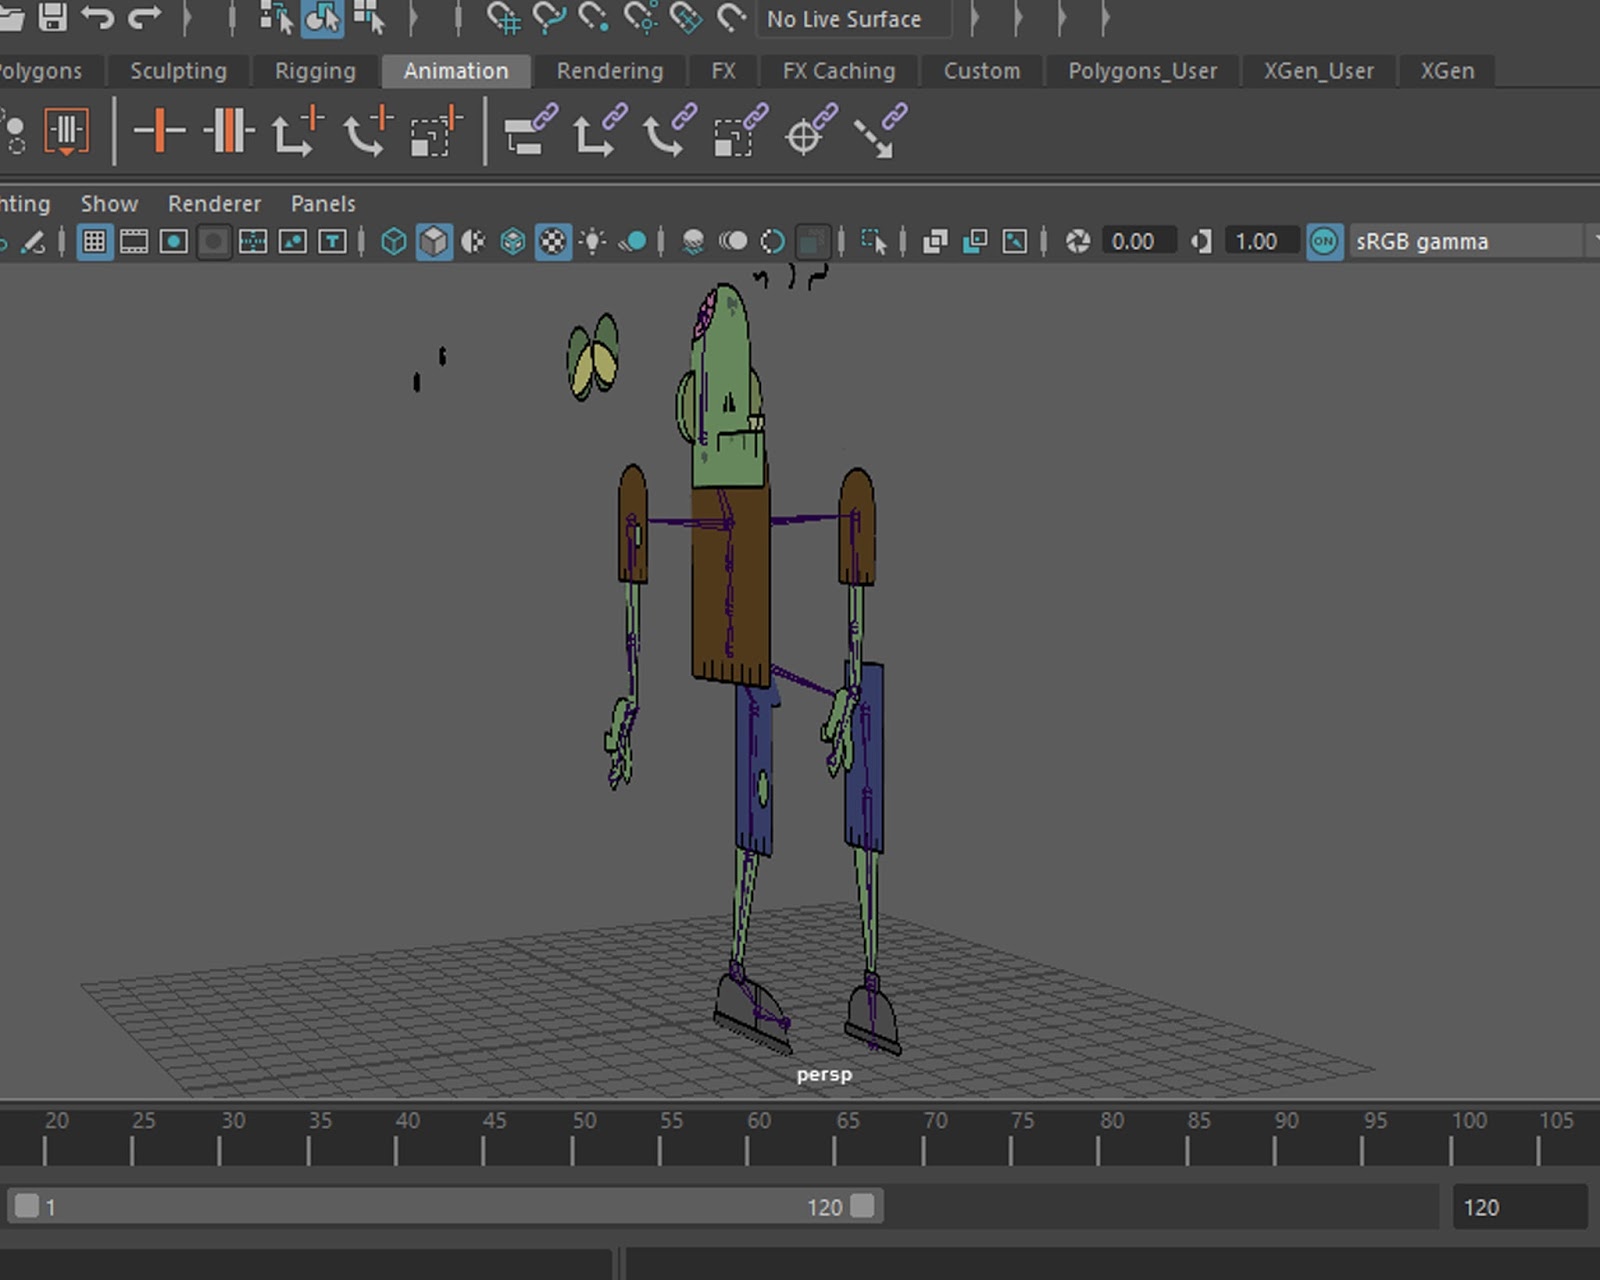The height and width of the screenshot is (1280, 1600).
Task: Open the Show panel menu
Action: (x=109, y=204)
